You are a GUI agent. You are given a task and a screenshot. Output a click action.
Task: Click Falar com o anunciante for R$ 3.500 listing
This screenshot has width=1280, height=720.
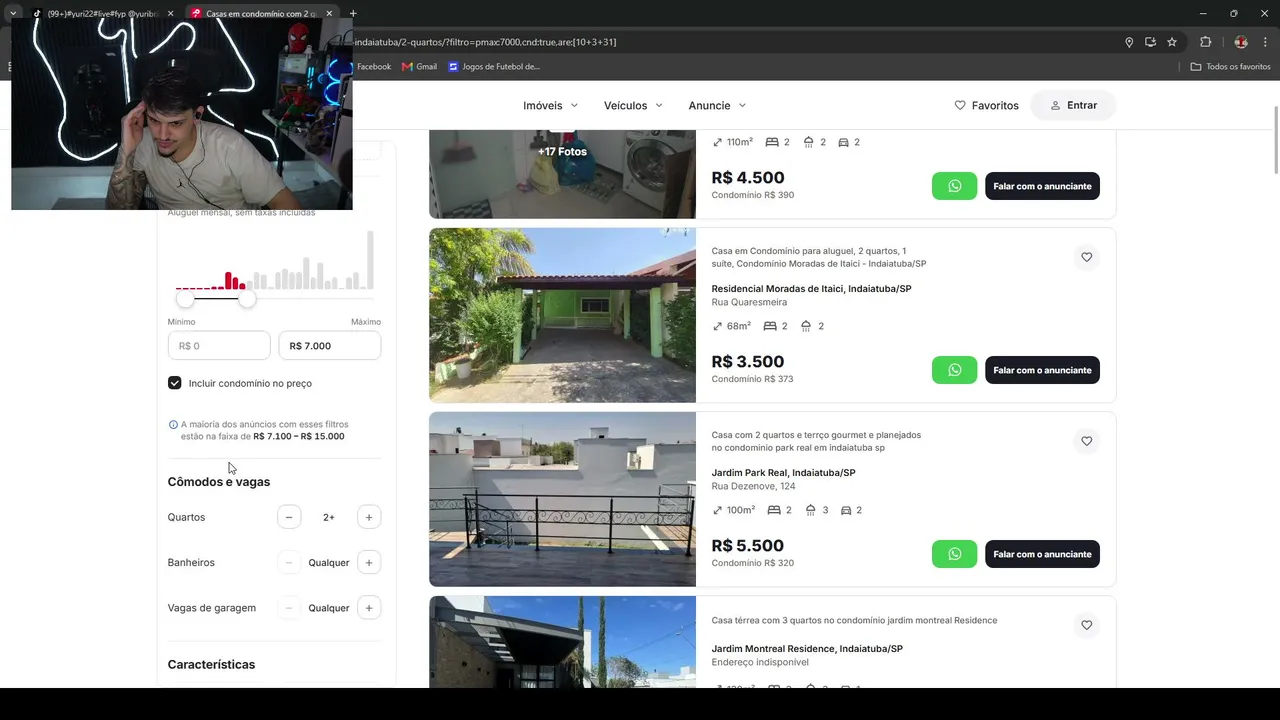(x=1042, y=370)
